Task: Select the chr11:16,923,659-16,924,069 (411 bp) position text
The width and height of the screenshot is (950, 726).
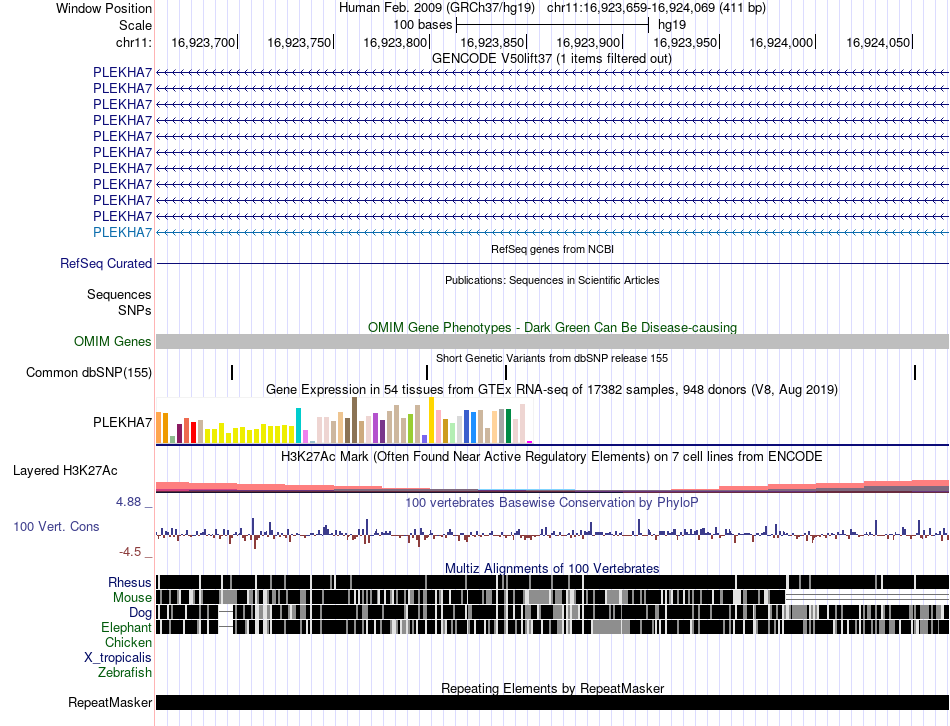Action: [x=656, y=8]
